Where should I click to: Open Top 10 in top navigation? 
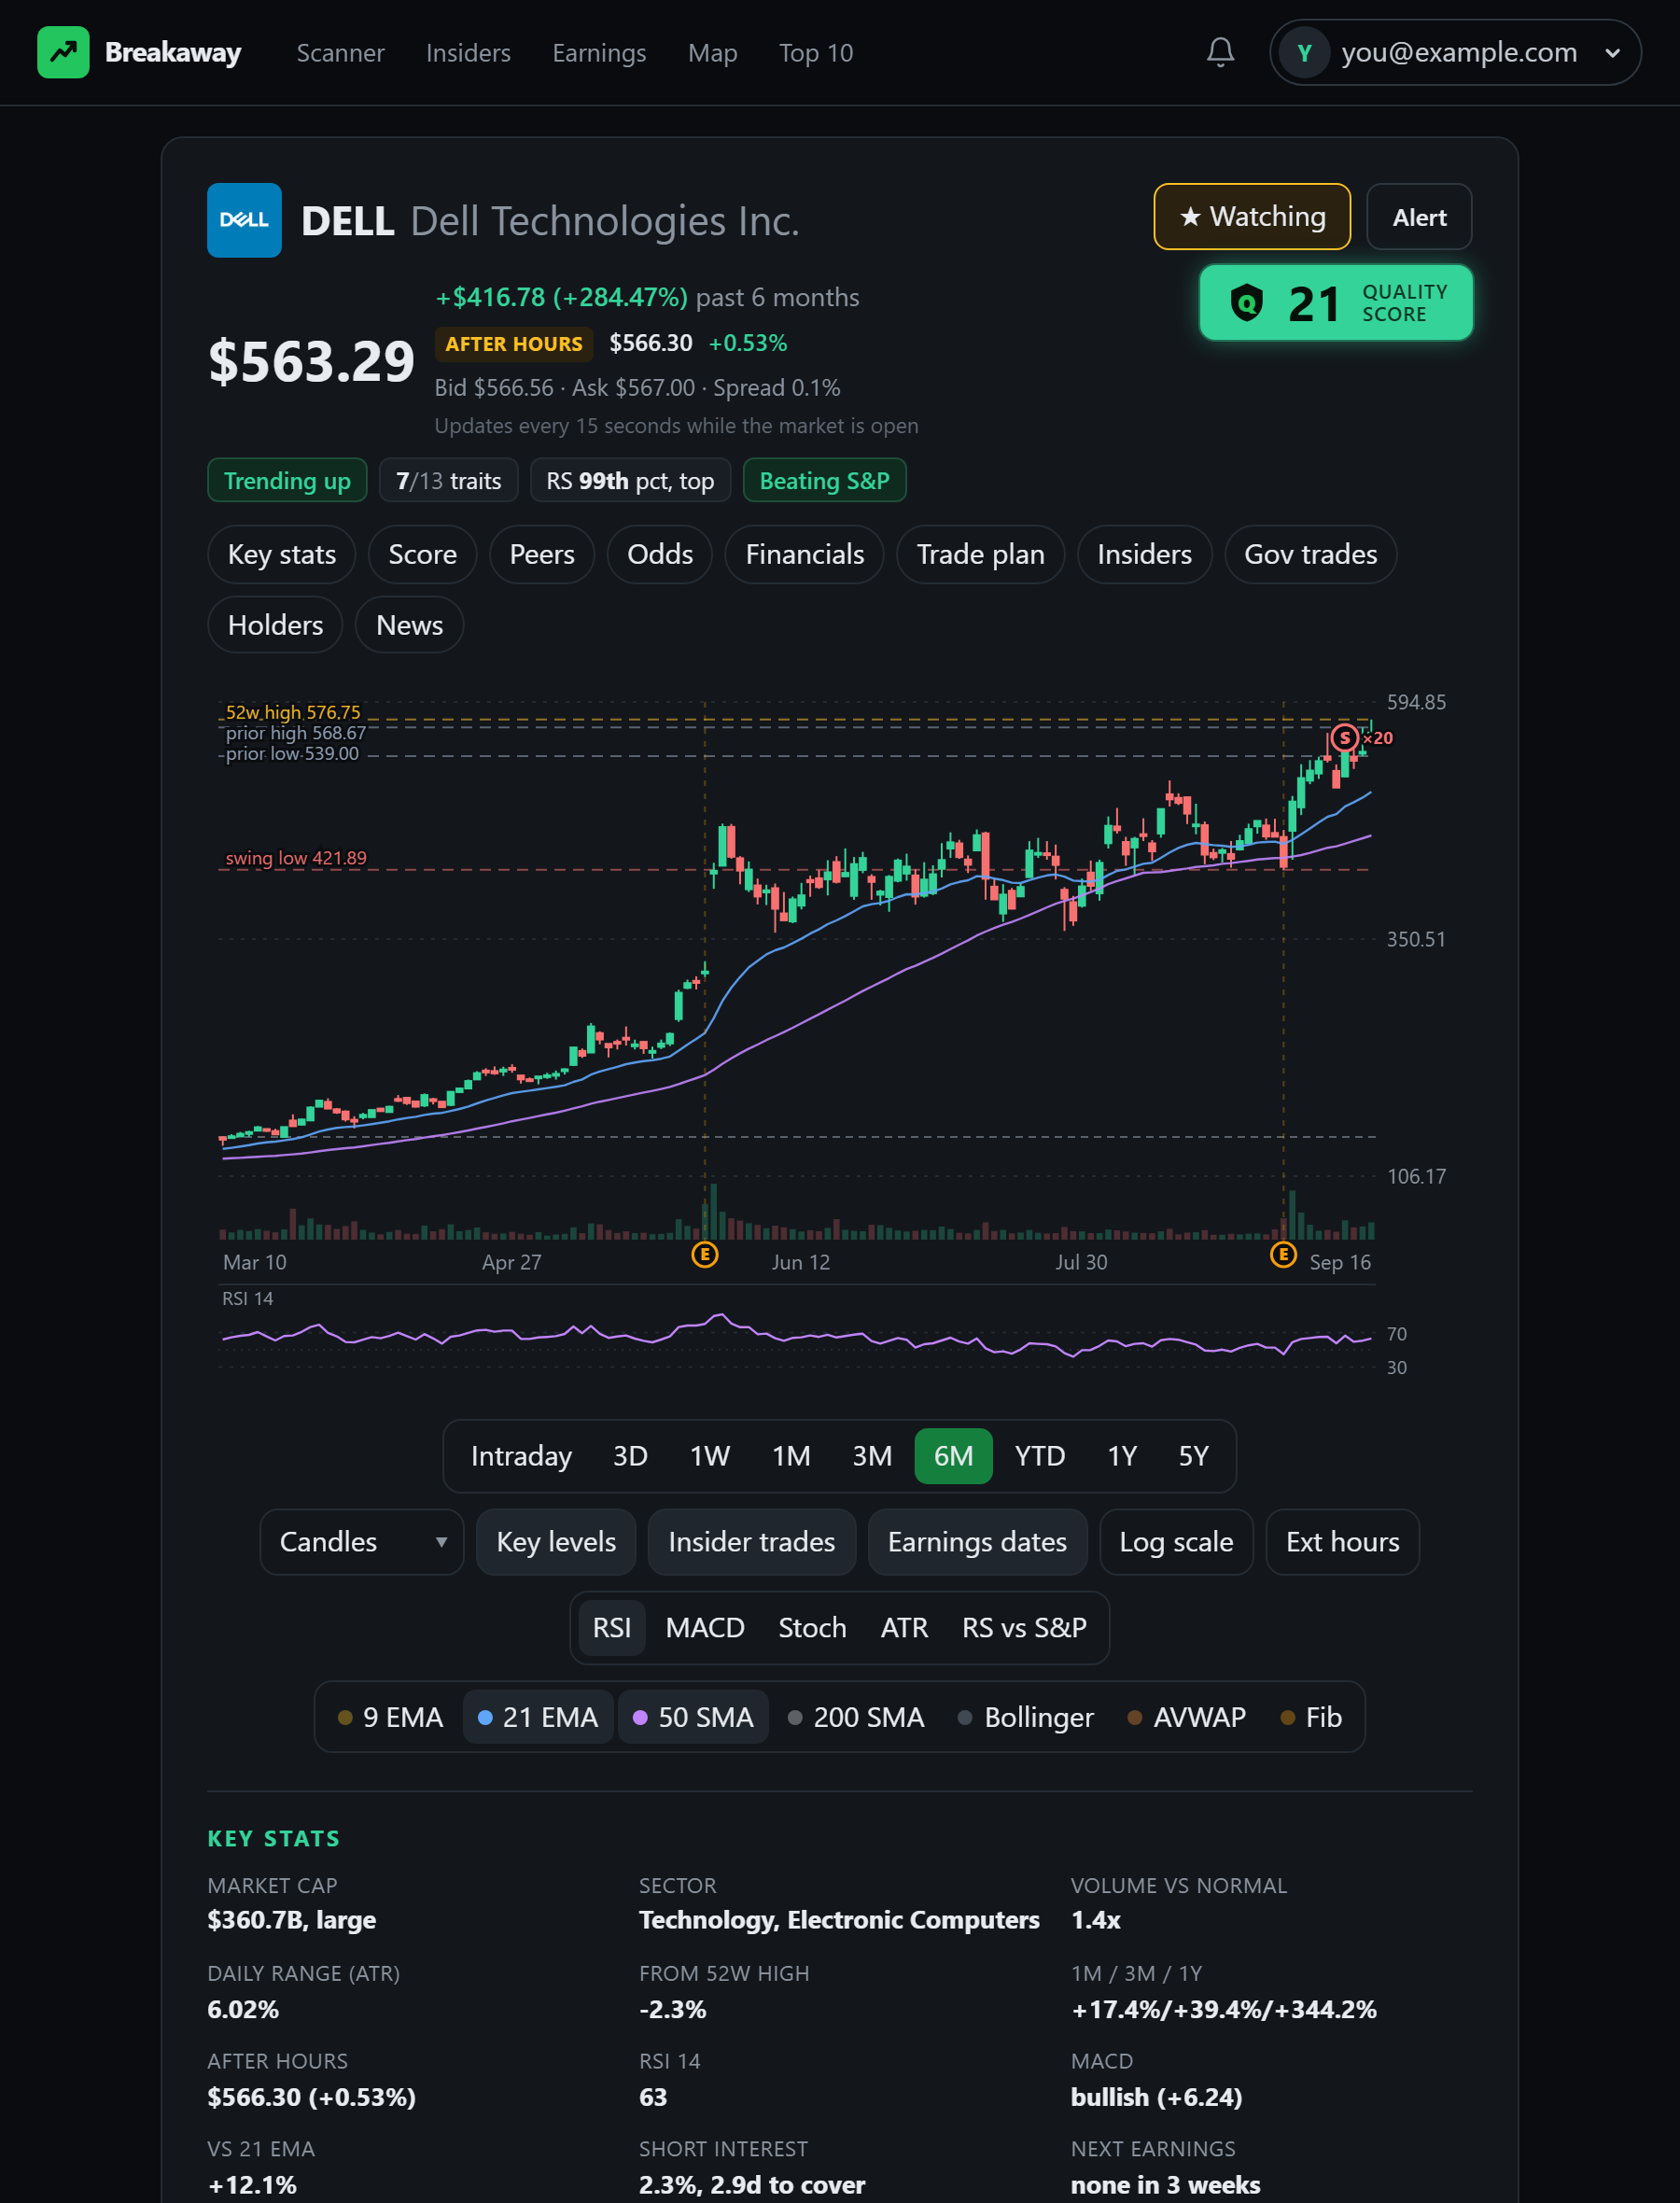[816, 53]
